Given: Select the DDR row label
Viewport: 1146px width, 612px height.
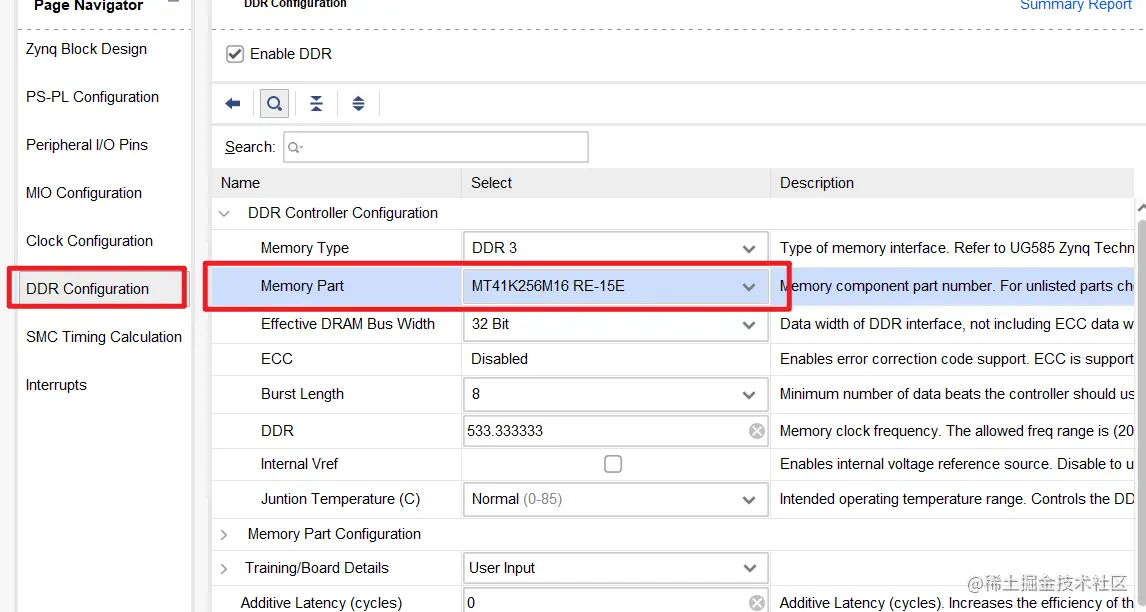Looking at the screenshot, I should 278,431.
